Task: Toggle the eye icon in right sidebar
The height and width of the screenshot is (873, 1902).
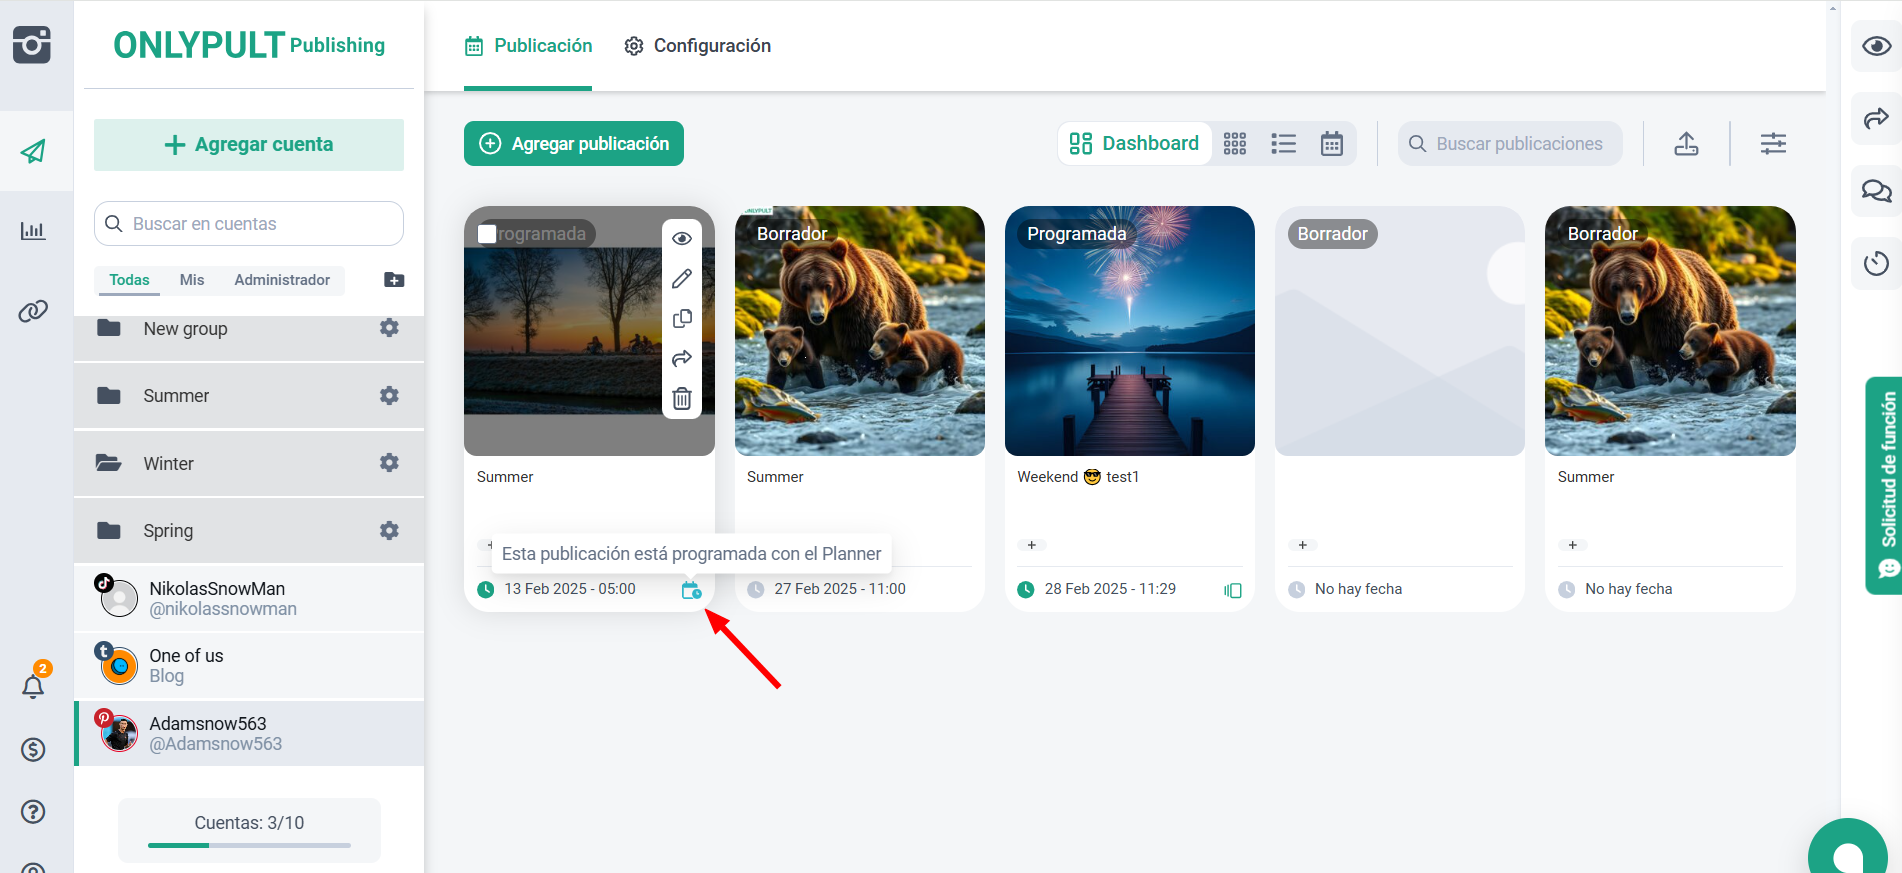Action: [x=1876, y=47]
